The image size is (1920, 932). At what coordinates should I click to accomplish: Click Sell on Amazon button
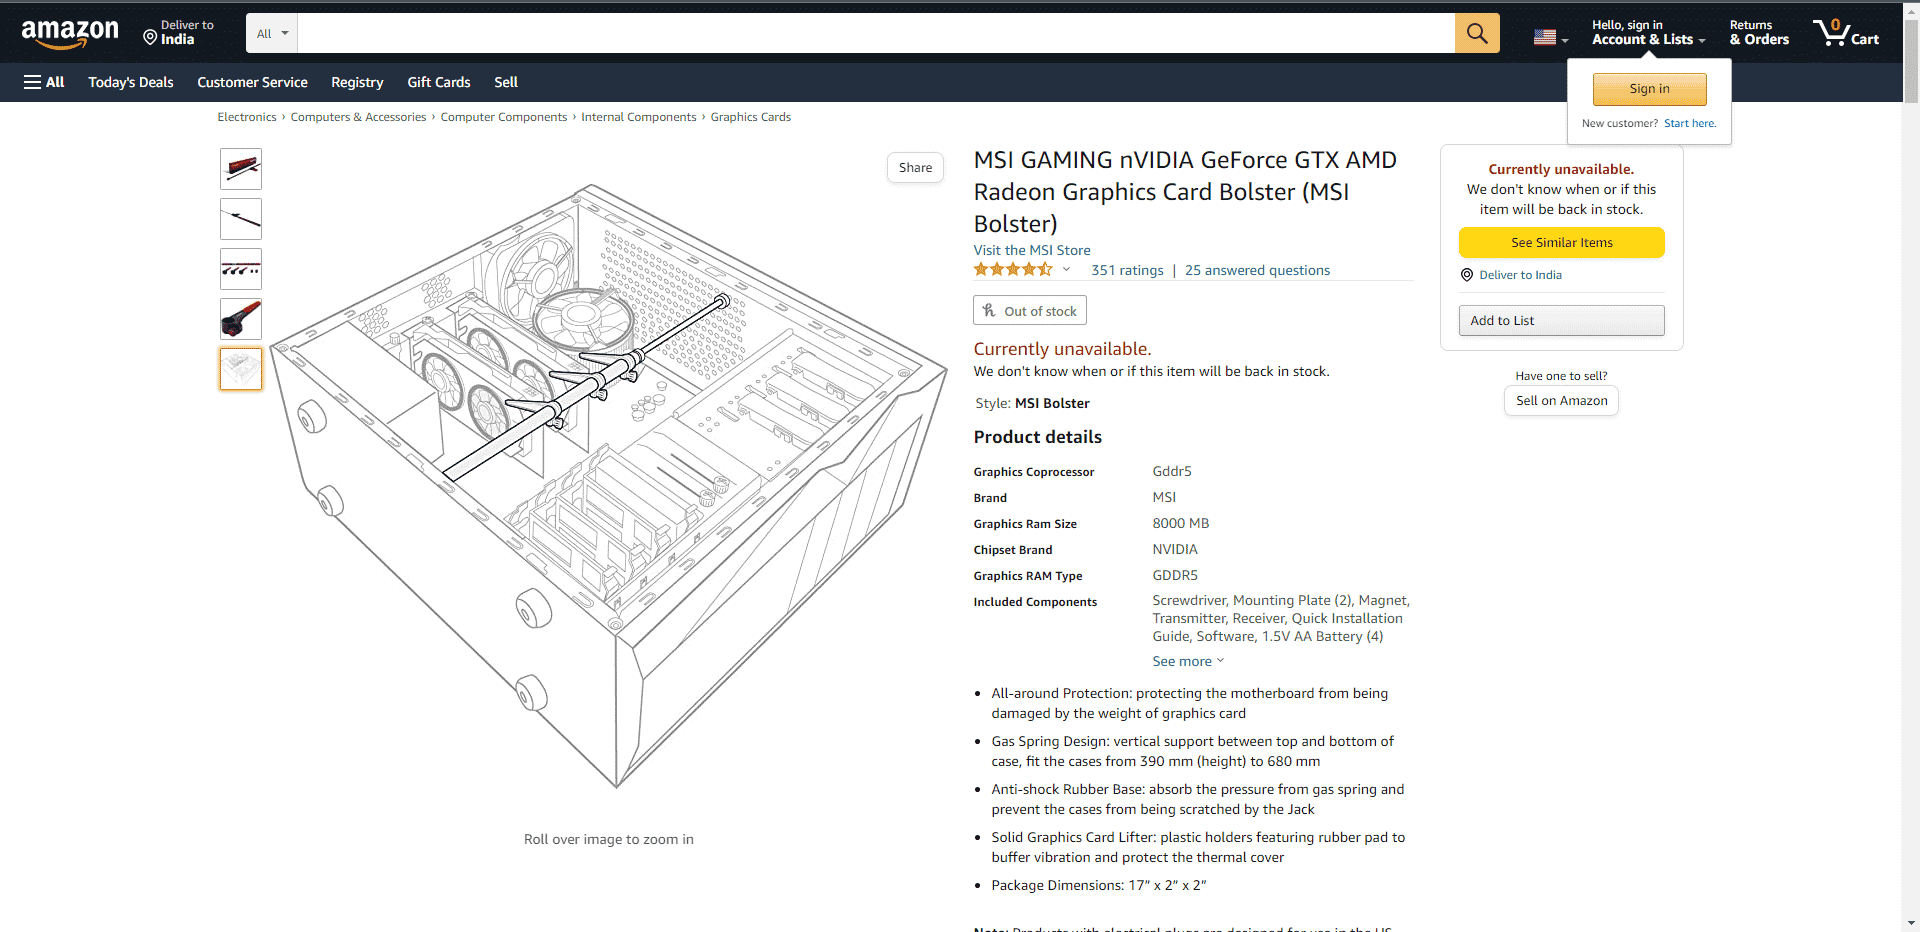(x=1562, y=401)
